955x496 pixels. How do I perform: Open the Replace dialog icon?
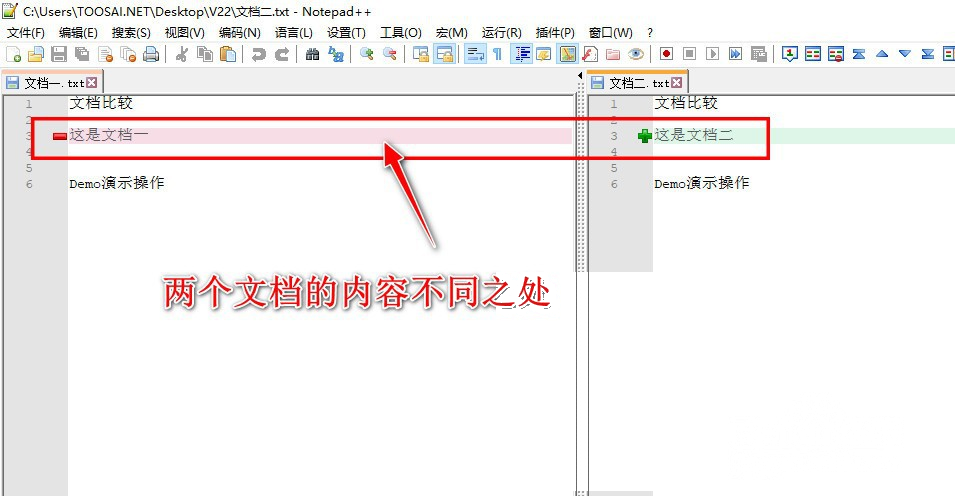click(x=336, y=54)
